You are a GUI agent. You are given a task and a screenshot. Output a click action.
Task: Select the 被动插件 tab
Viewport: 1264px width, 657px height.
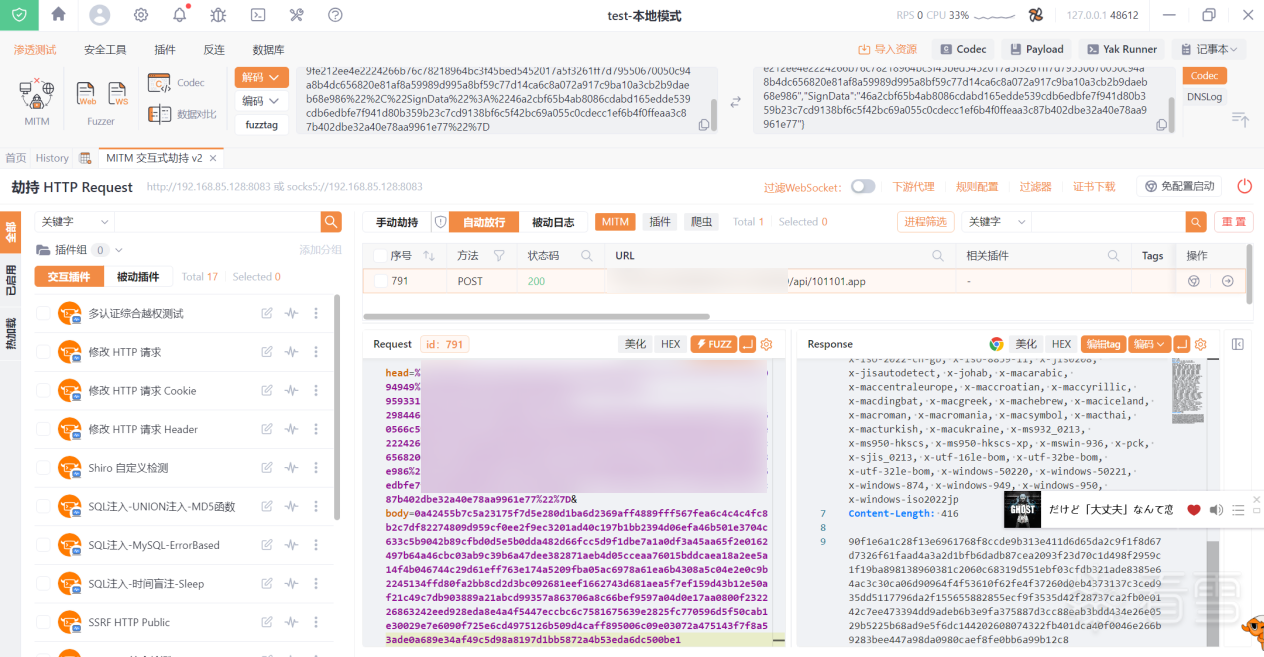(138, 276)
